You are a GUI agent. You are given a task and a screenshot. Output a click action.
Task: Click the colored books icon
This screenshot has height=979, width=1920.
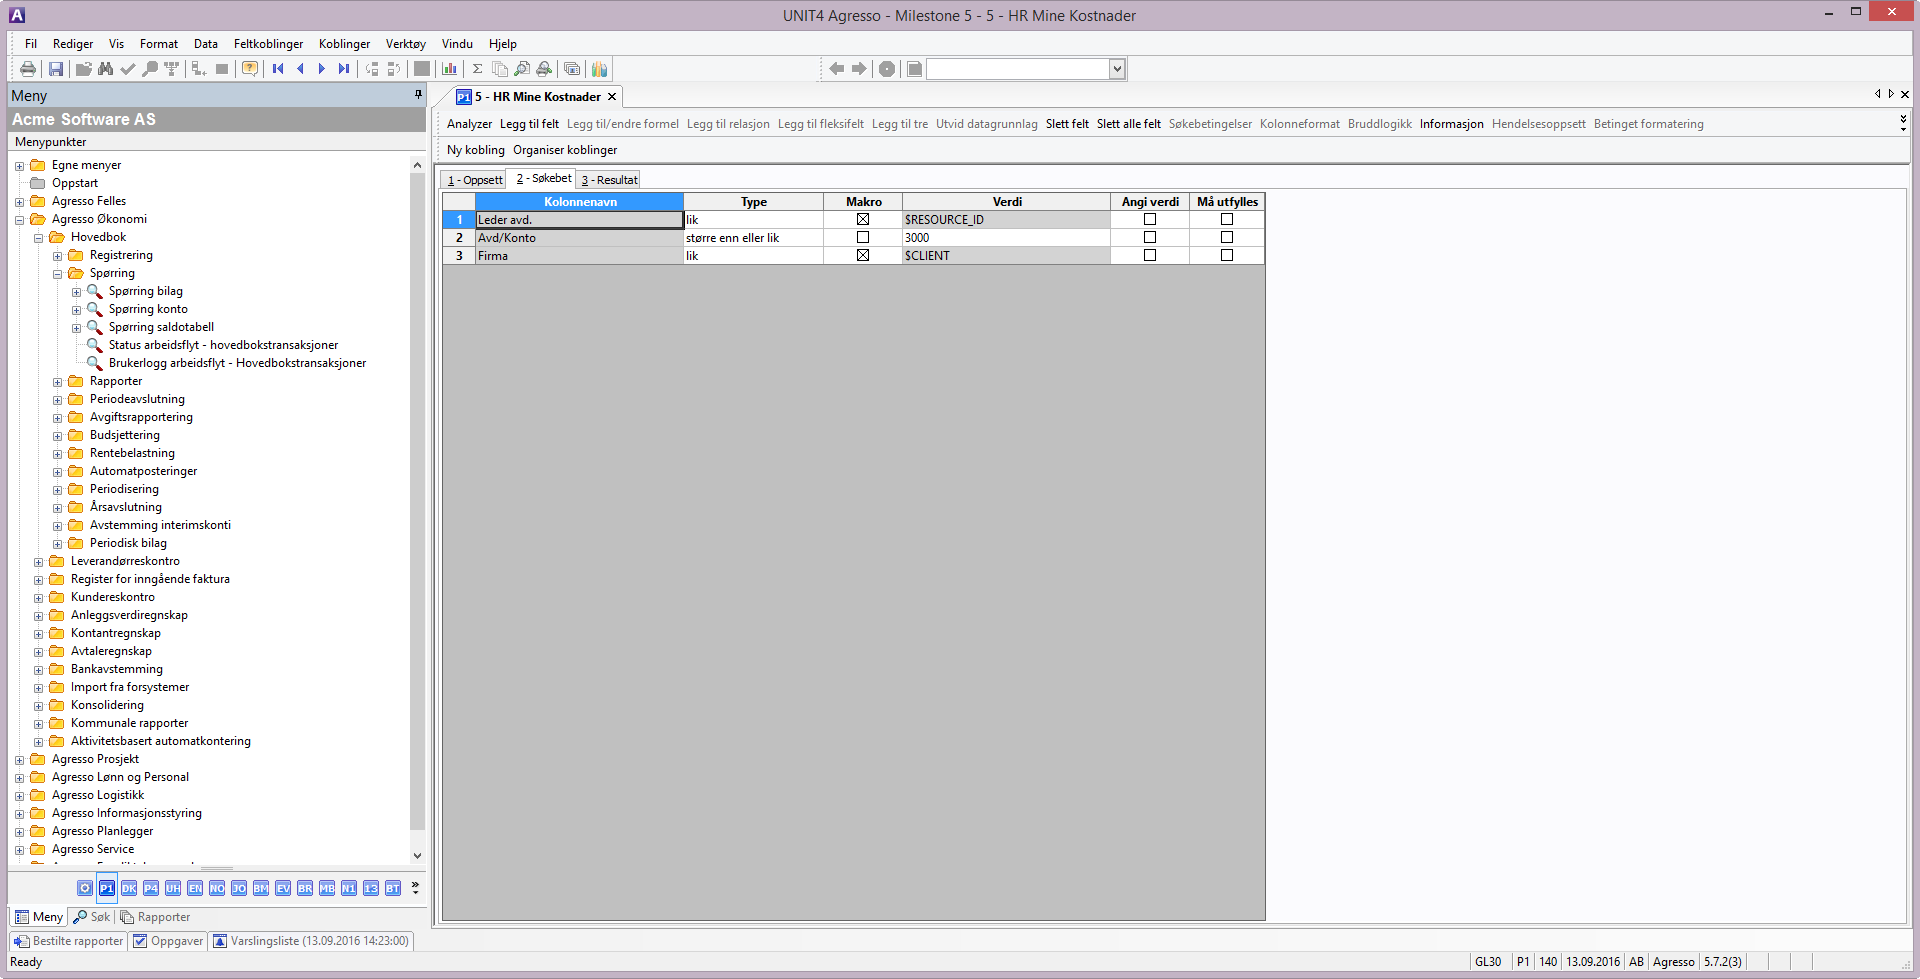[x=599, y=69]
